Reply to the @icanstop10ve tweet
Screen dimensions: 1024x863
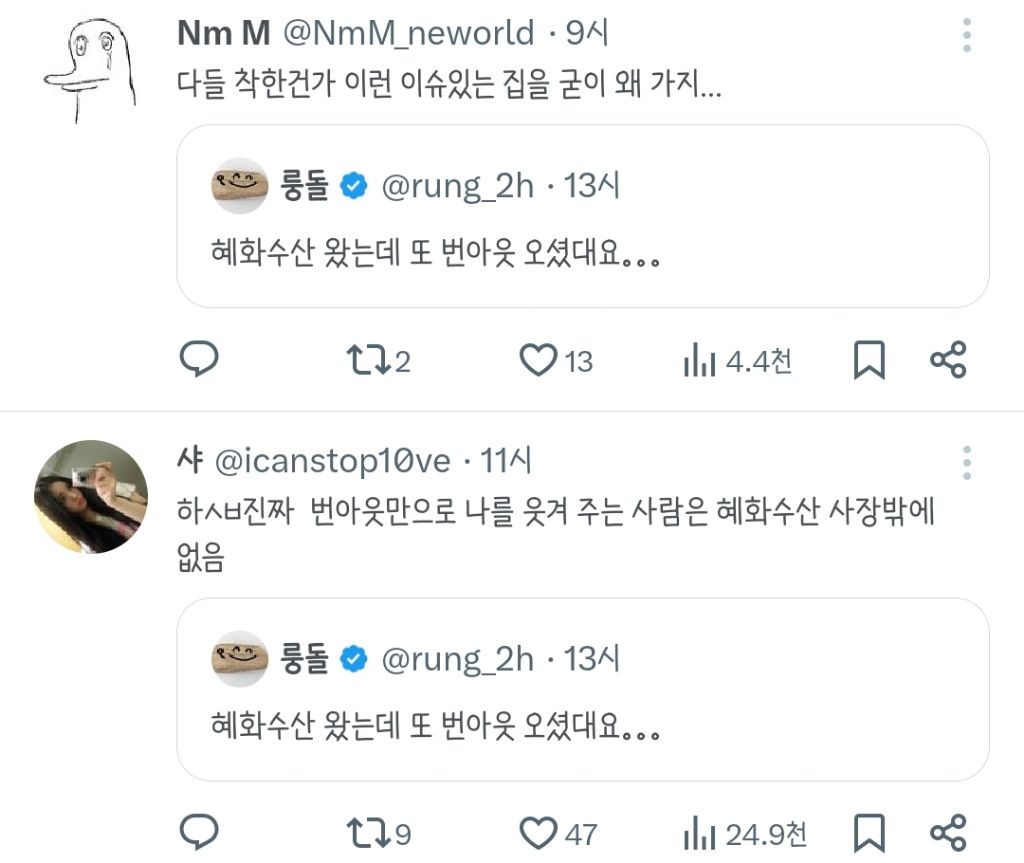point(199,832)
